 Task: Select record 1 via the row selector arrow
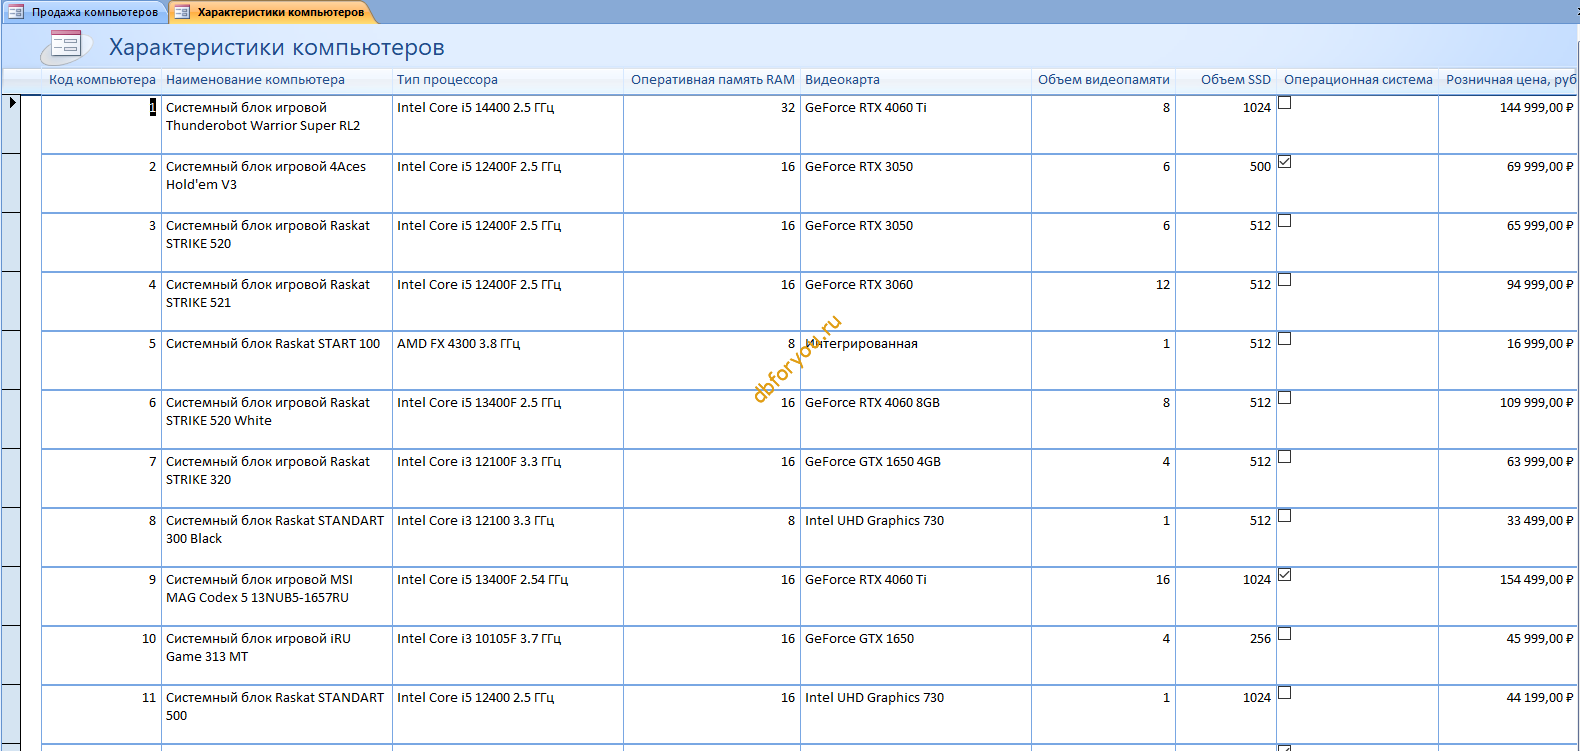pos(11,124)
